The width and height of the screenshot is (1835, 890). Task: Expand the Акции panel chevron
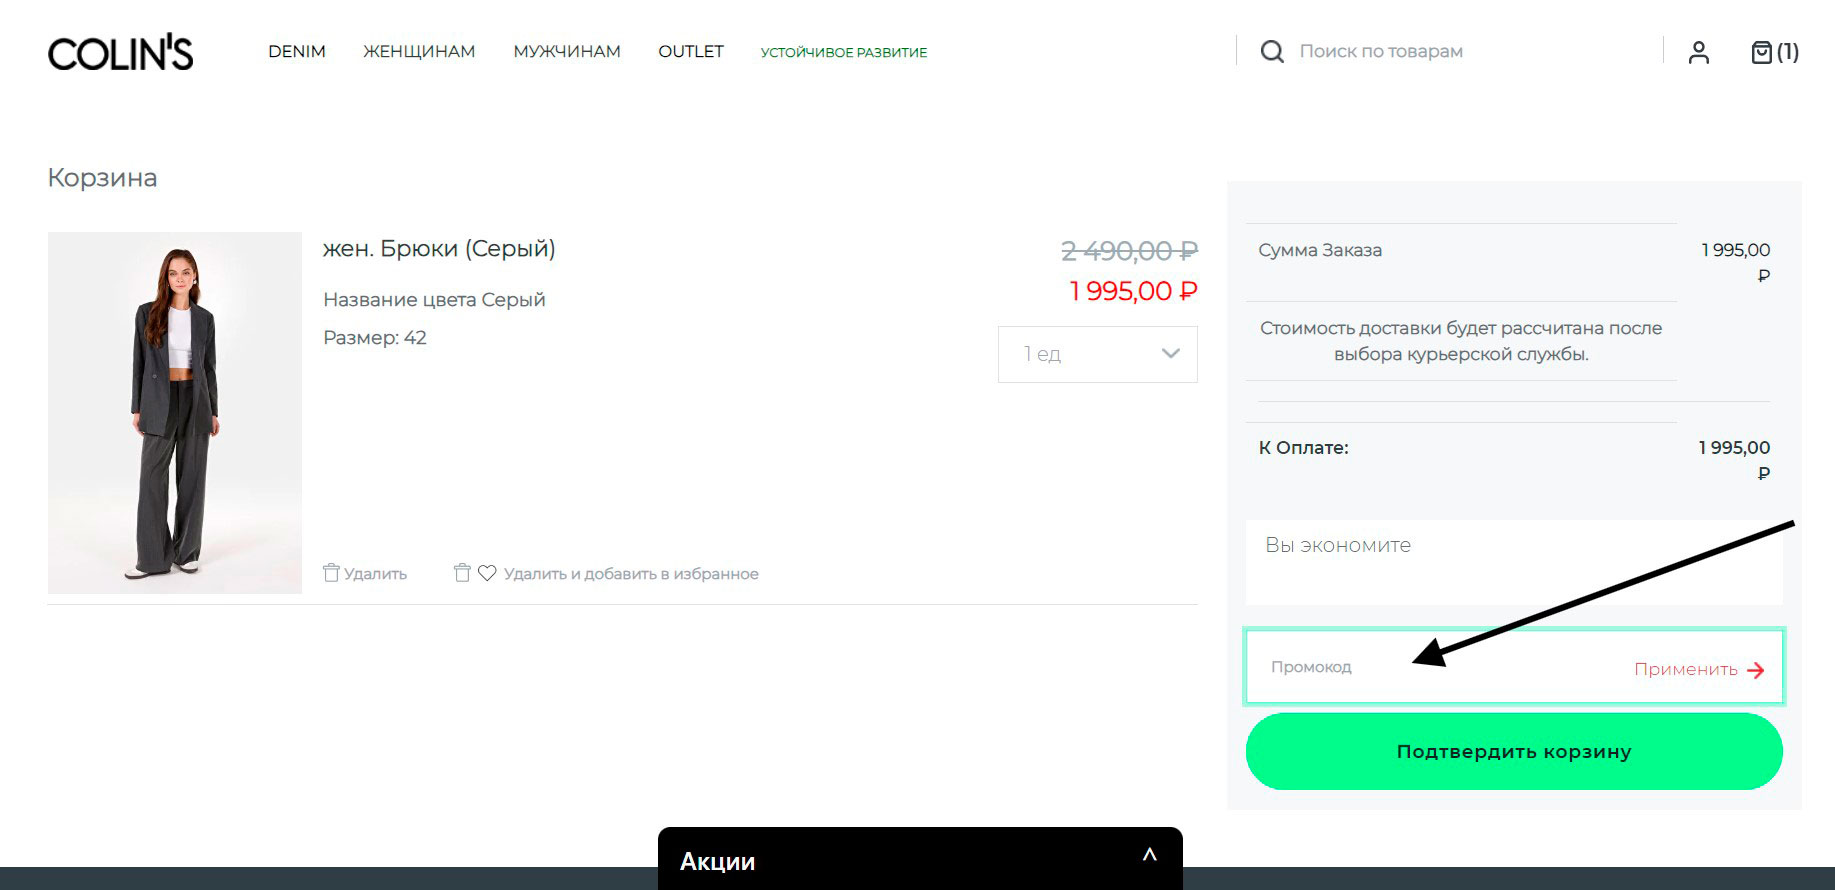coord(1149,855)
